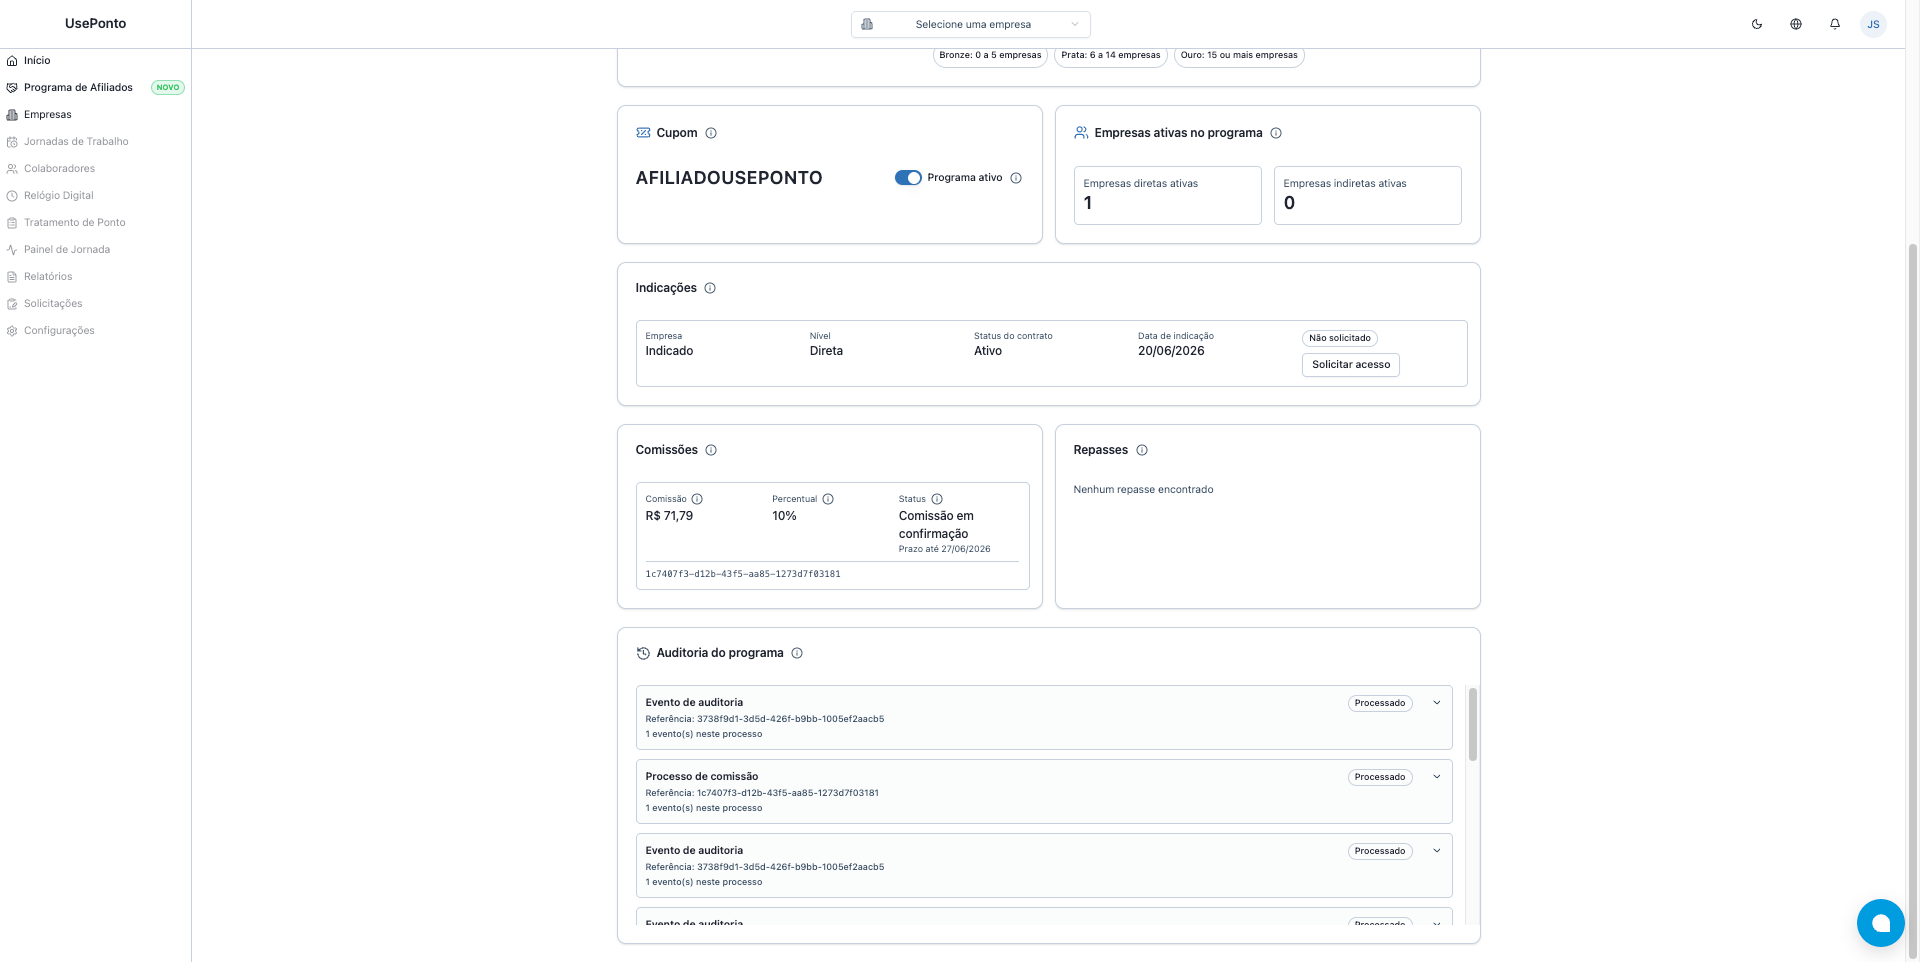This screenshot has width=1920, height=962.
Task: Open notifications with the bell icon
Action: pos(1835,24)
